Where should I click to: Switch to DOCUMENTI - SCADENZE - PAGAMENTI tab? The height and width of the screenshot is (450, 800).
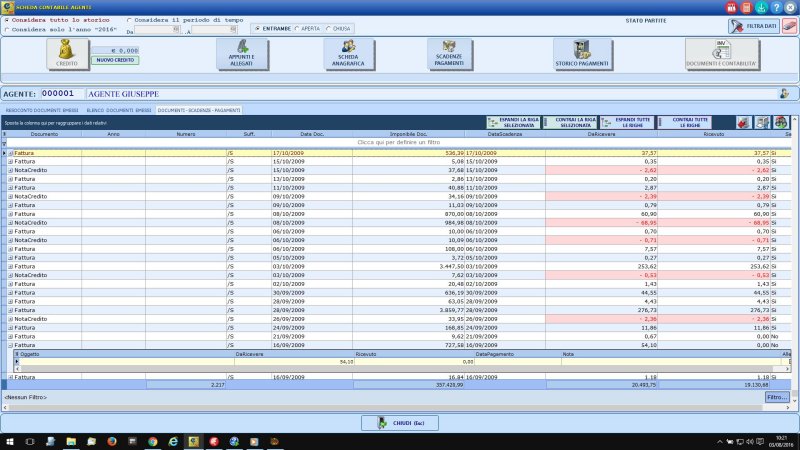click(199, 110)
